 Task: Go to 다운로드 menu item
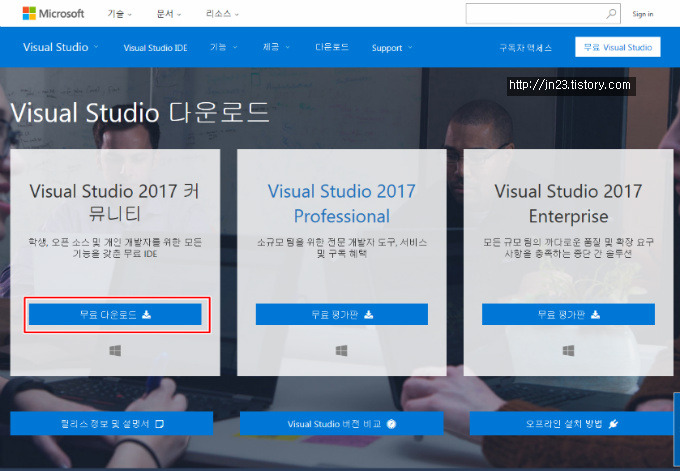click(332, 47)
